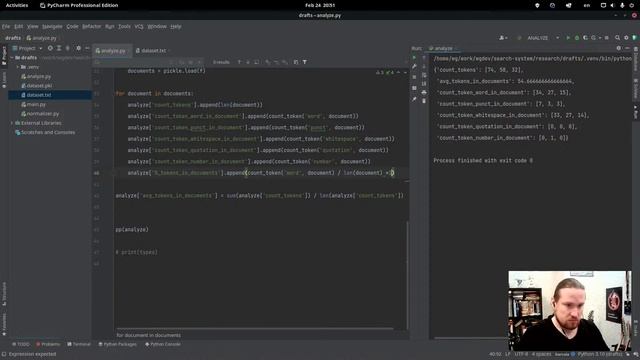Click the print icon in Run panel
Image resolution: width=640 pixels, height=360 pixels.
pos(424,93)
